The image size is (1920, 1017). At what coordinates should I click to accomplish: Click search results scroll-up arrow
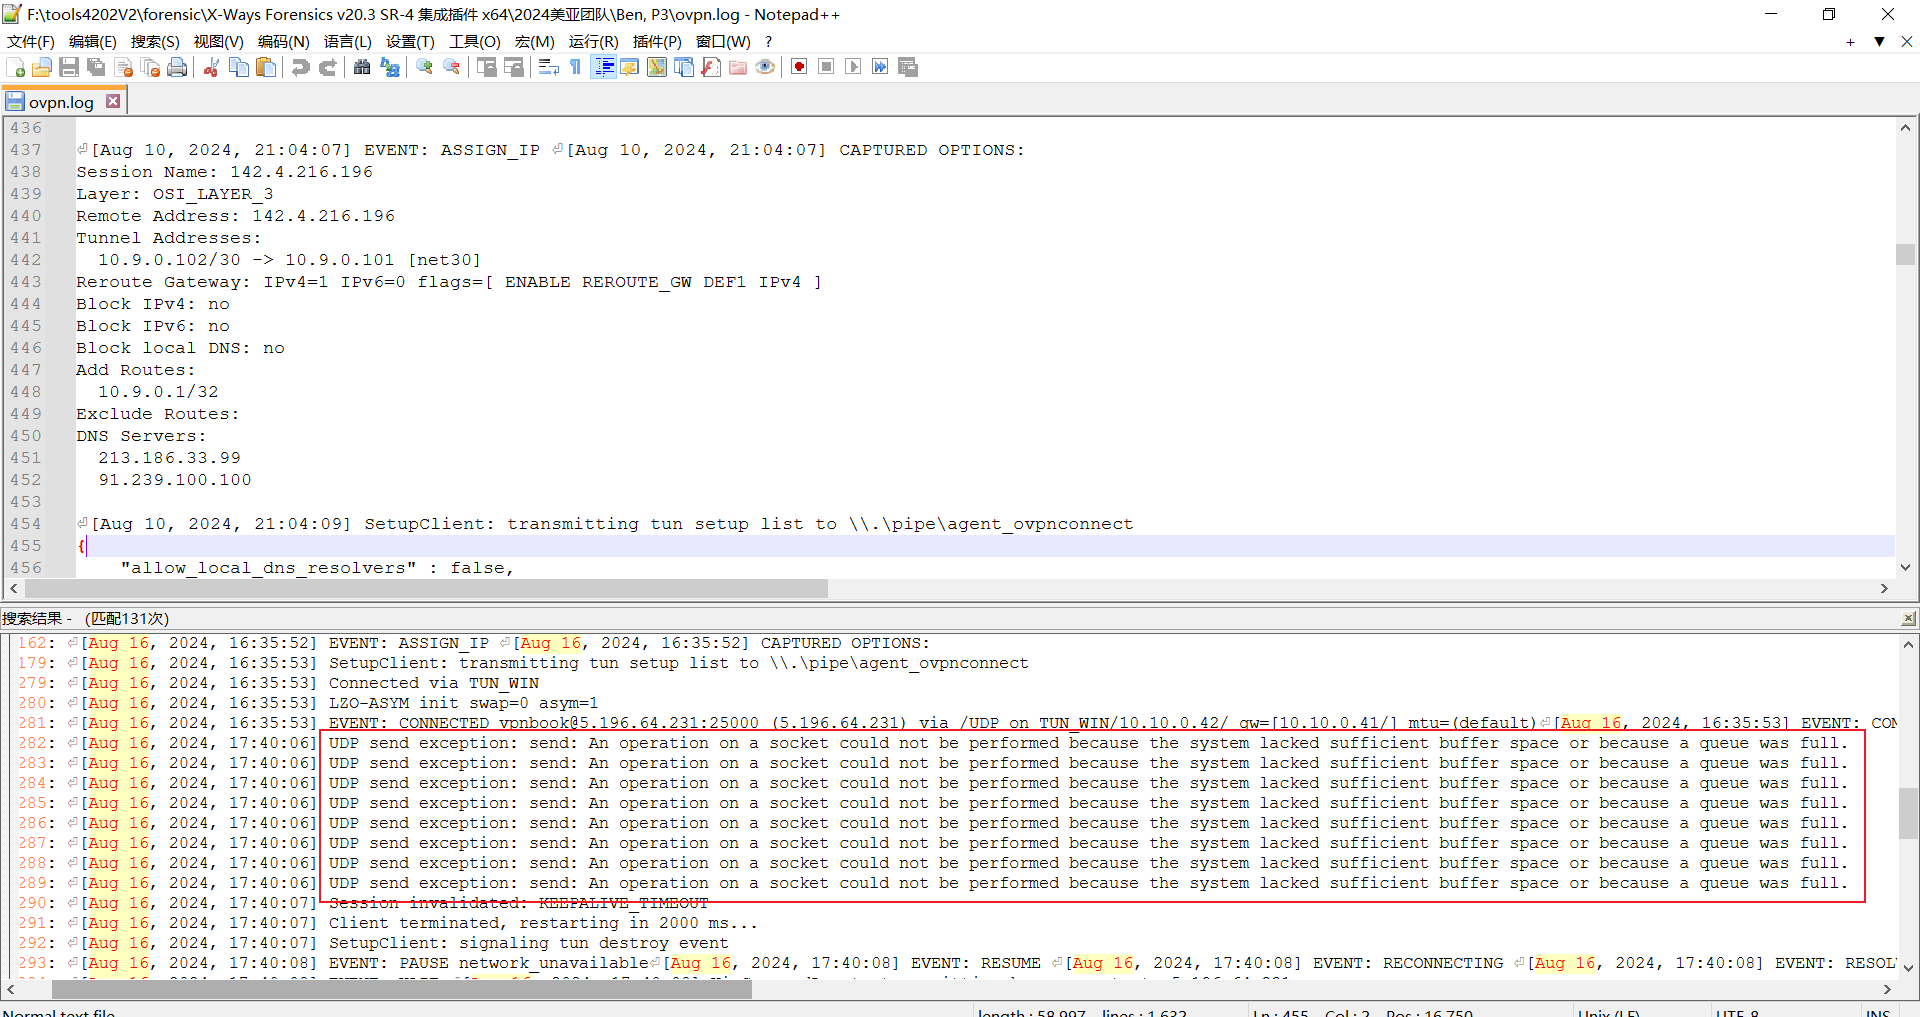click(1908, 645)
